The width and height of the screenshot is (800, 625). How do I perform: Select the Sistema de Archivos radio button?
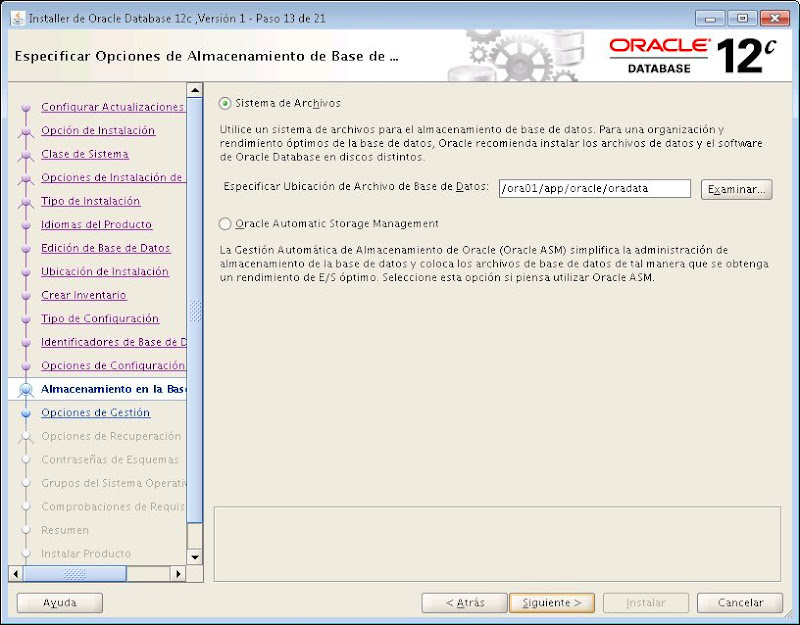pyautogui.click(x=224, y=104)
